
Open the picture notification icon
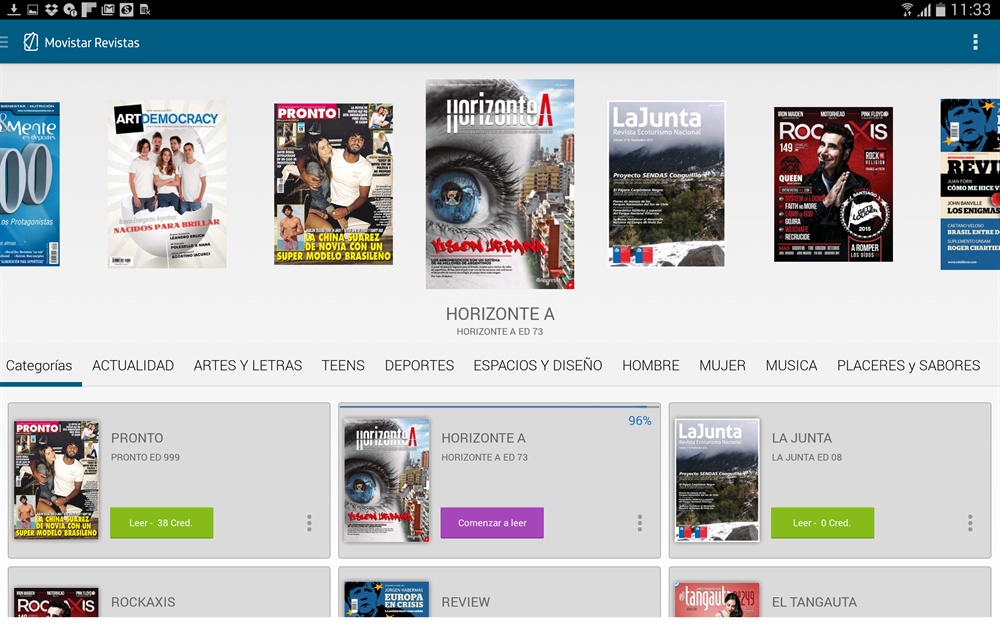pyautogui.click(x=33, y=9)
